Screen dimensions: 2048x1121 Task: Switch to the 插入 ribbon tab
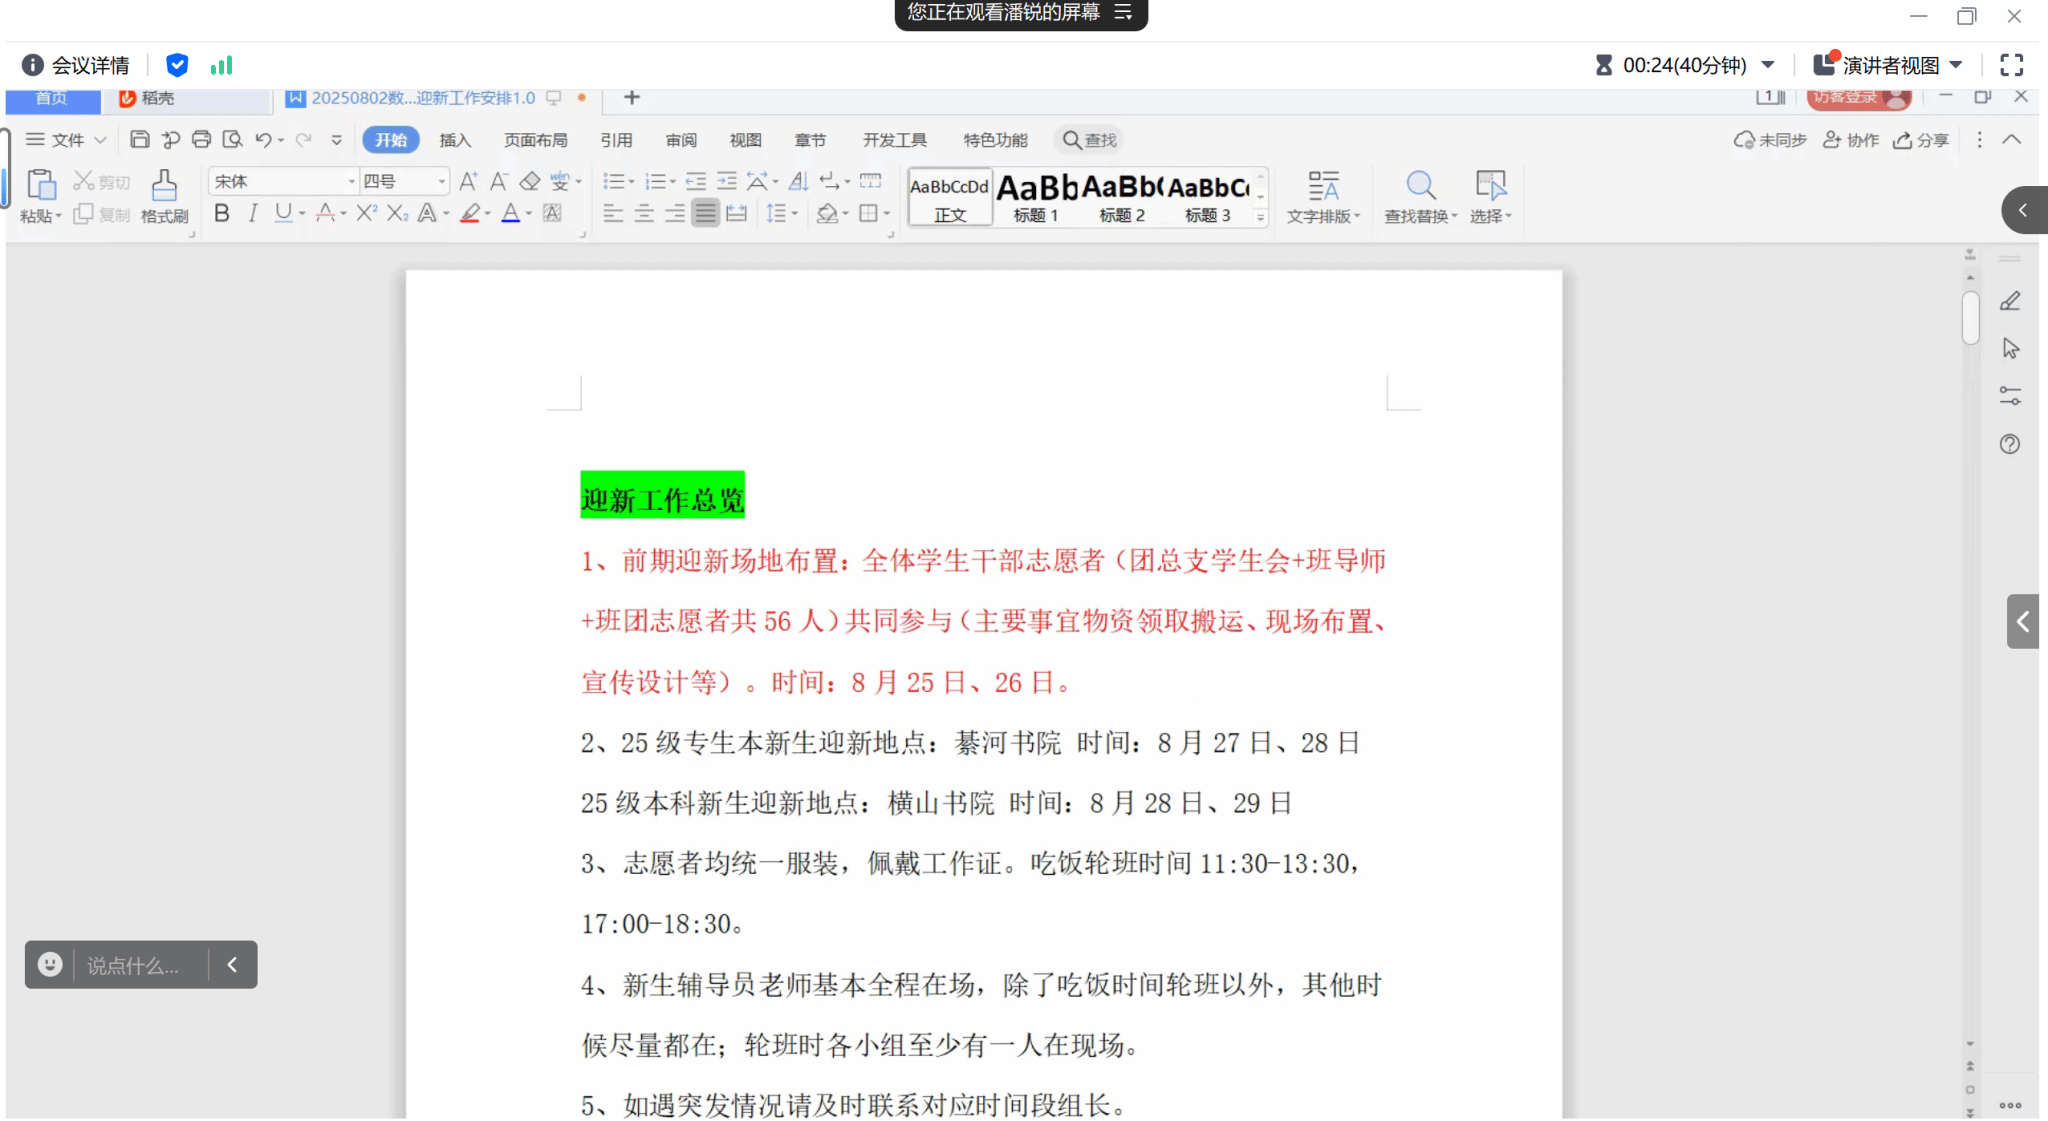point(455,140)
